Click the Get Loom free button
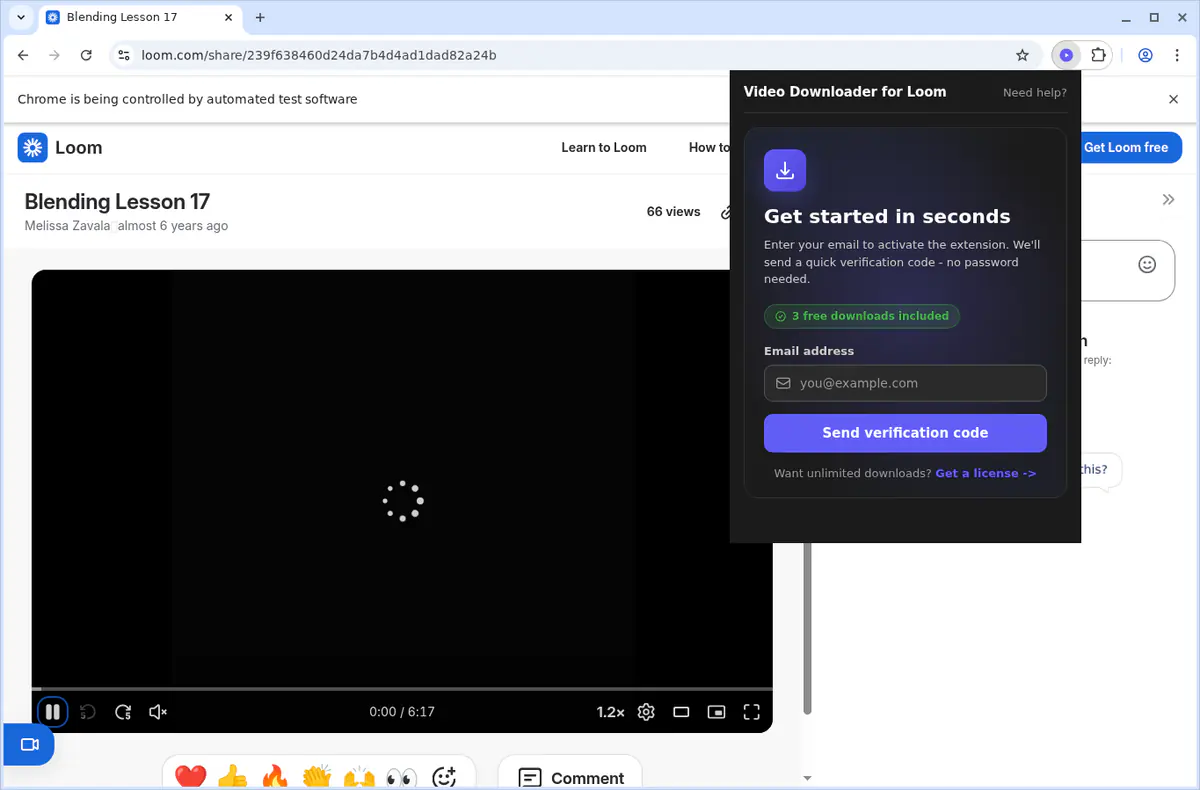Screen dimensions: 1200x790 (1126, 148)
